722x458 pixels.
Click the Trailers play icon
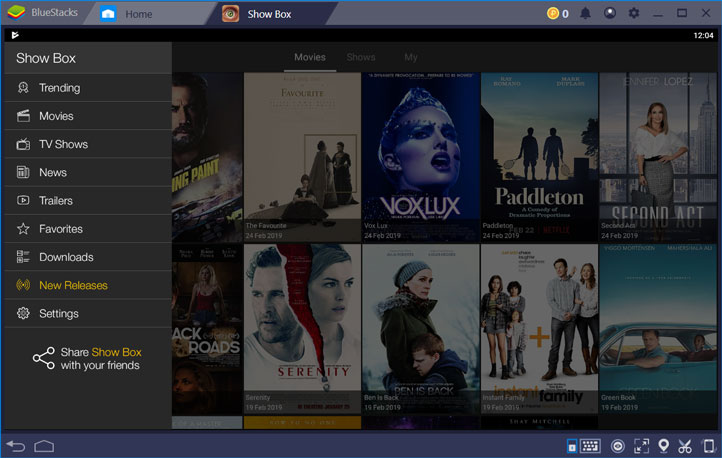tap(23, 200)
